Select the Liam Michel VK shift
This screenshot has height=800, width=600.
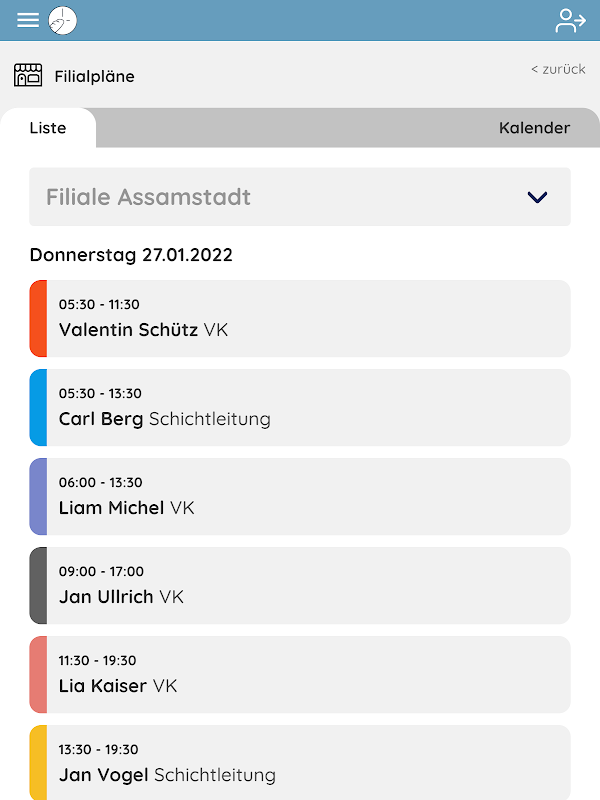[x=300, y=496]
